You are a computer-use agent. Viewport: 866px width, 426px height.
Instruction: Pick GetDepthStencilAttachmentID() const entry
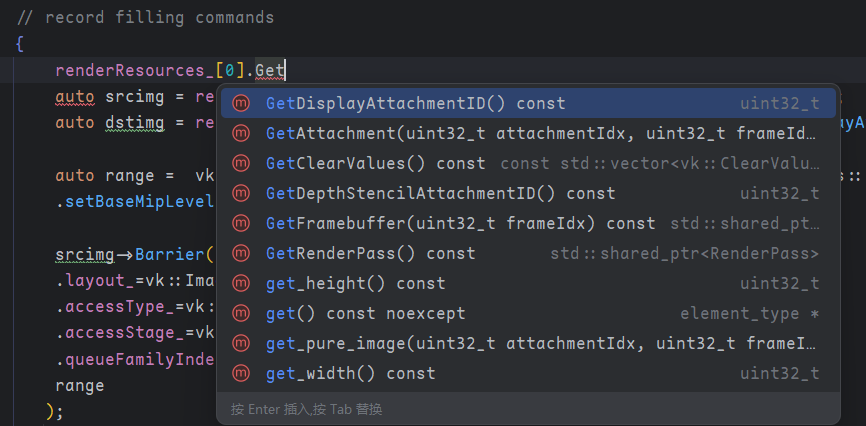coord(440,193)
